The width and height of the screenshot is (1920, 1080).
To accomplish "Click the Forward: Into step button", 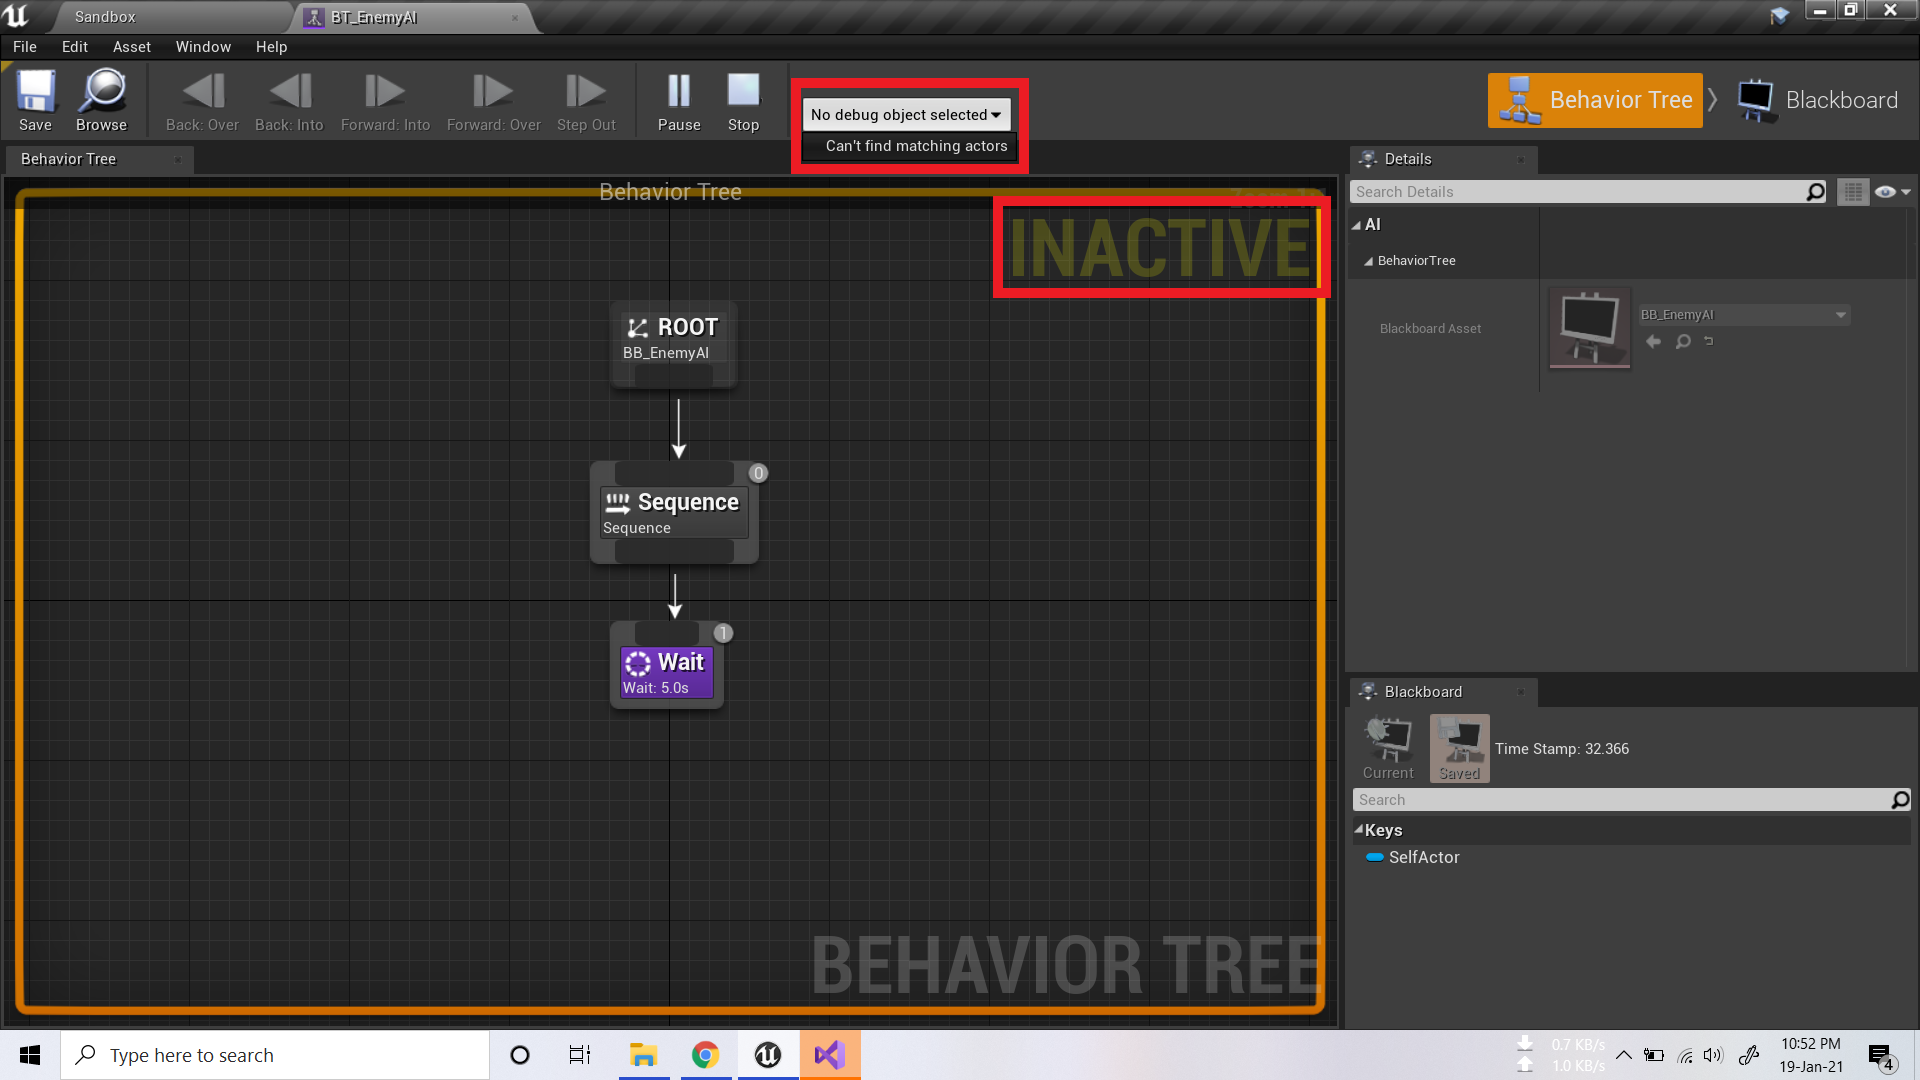I will (x=385, y=100).
